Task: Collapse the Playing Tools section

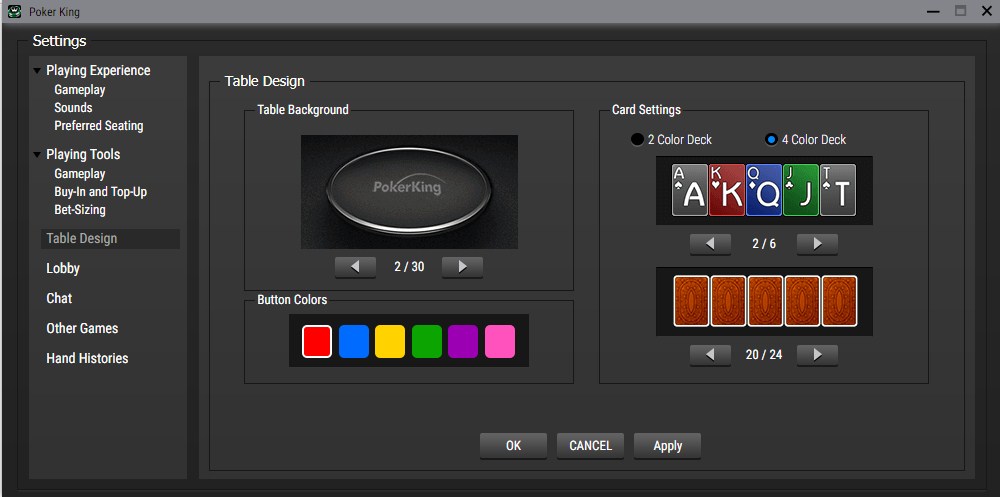Action: pos(38,155)
